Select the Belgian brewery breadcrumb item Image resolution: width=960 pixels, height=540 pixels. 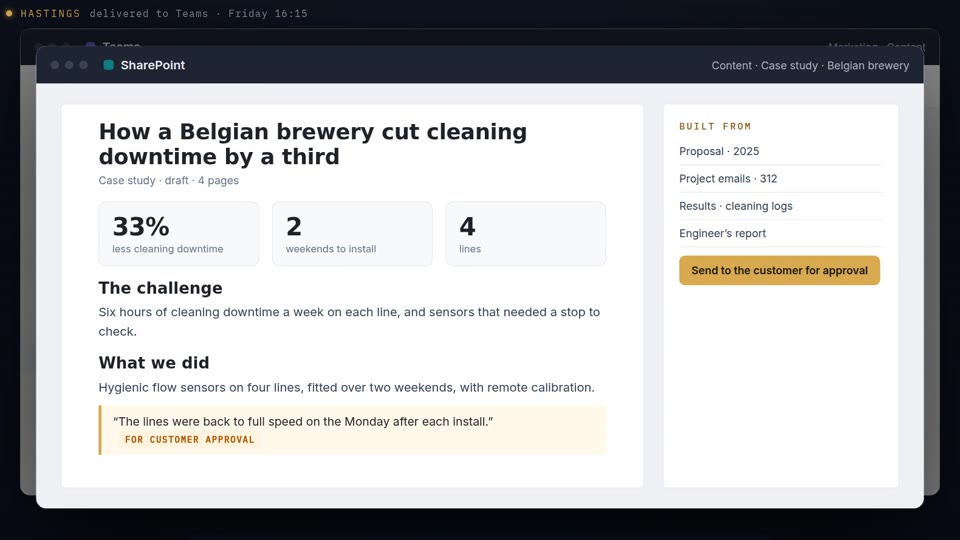click(x=868, y=66)
